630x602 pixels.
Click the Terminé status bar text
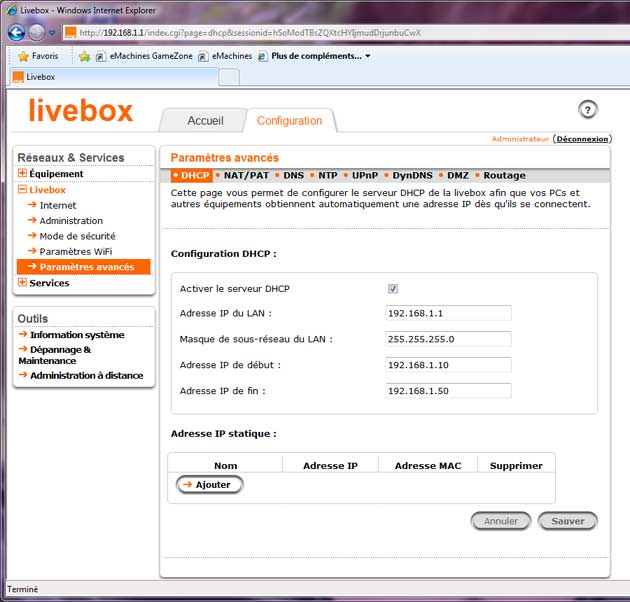pyautogui.click(x=22, y=589)
